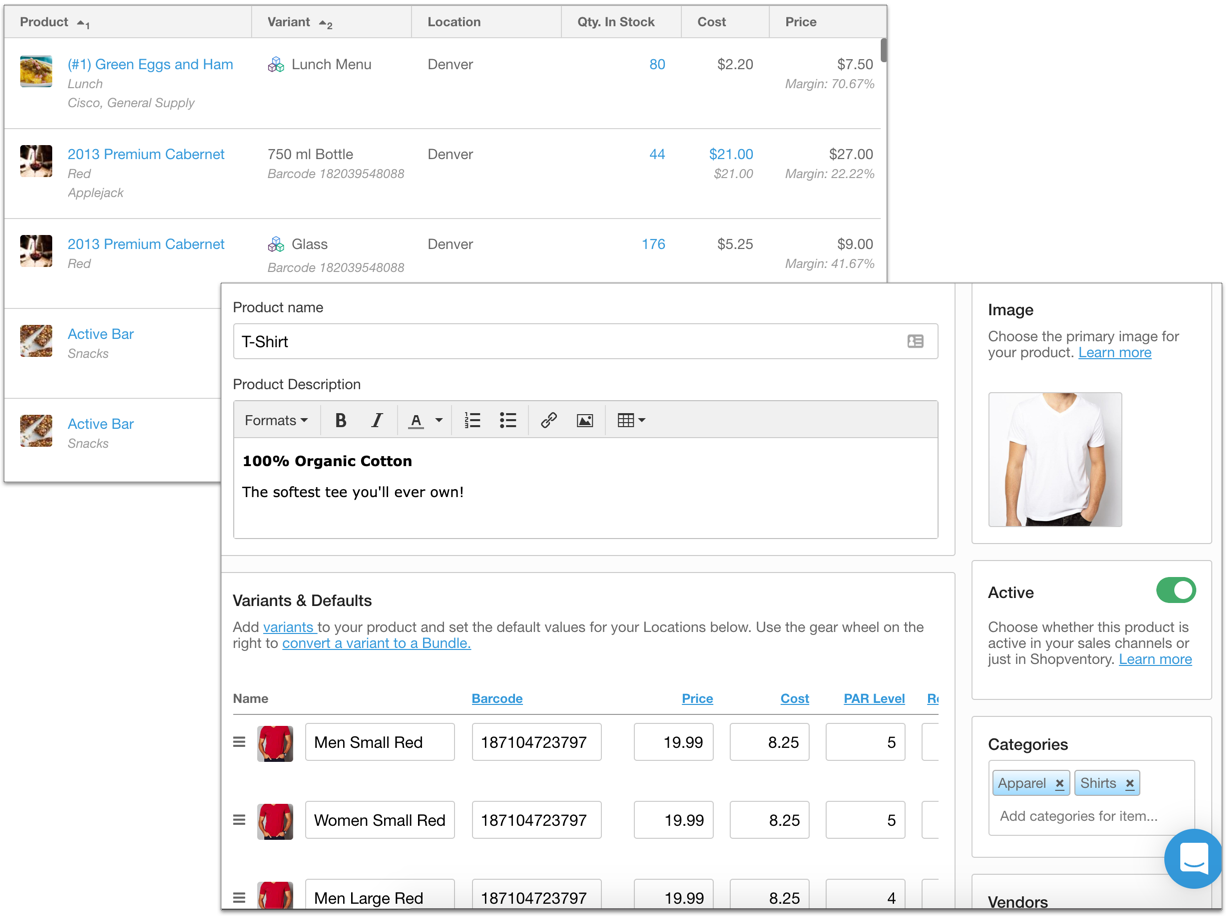Screen dimensions: 1226x916
Task: Edit the Men Small Red PAR level field
Action: [866, 743]
